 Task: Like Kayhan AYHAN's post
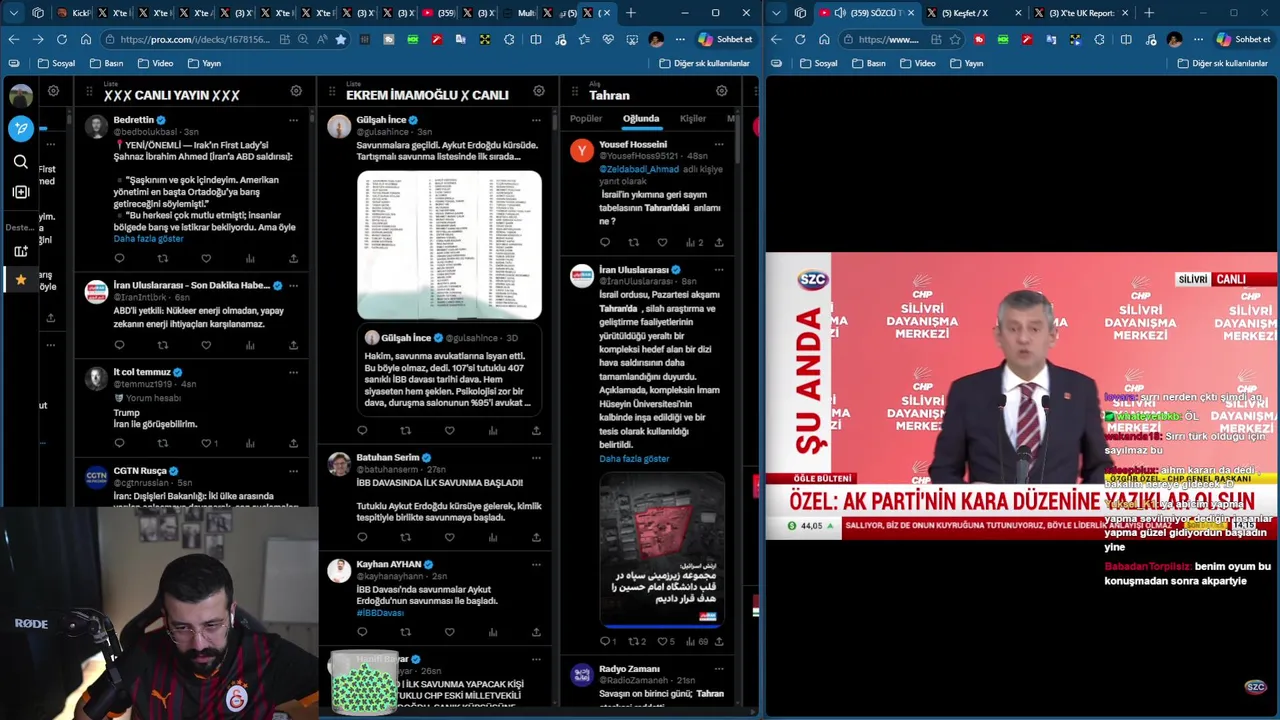coord(449,632)
